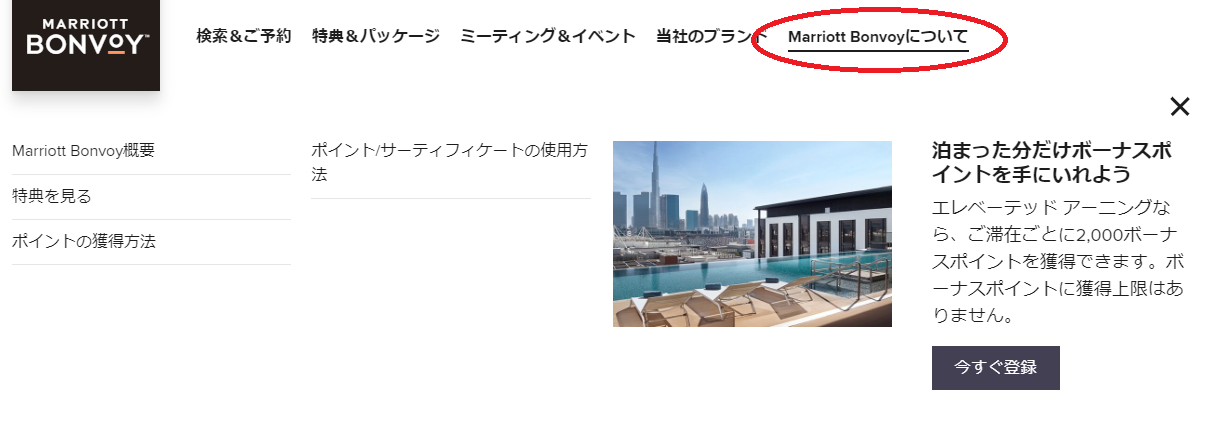Select ミーティング&イベント in navigation
The image size is (1214, 441).
(548, 36)
